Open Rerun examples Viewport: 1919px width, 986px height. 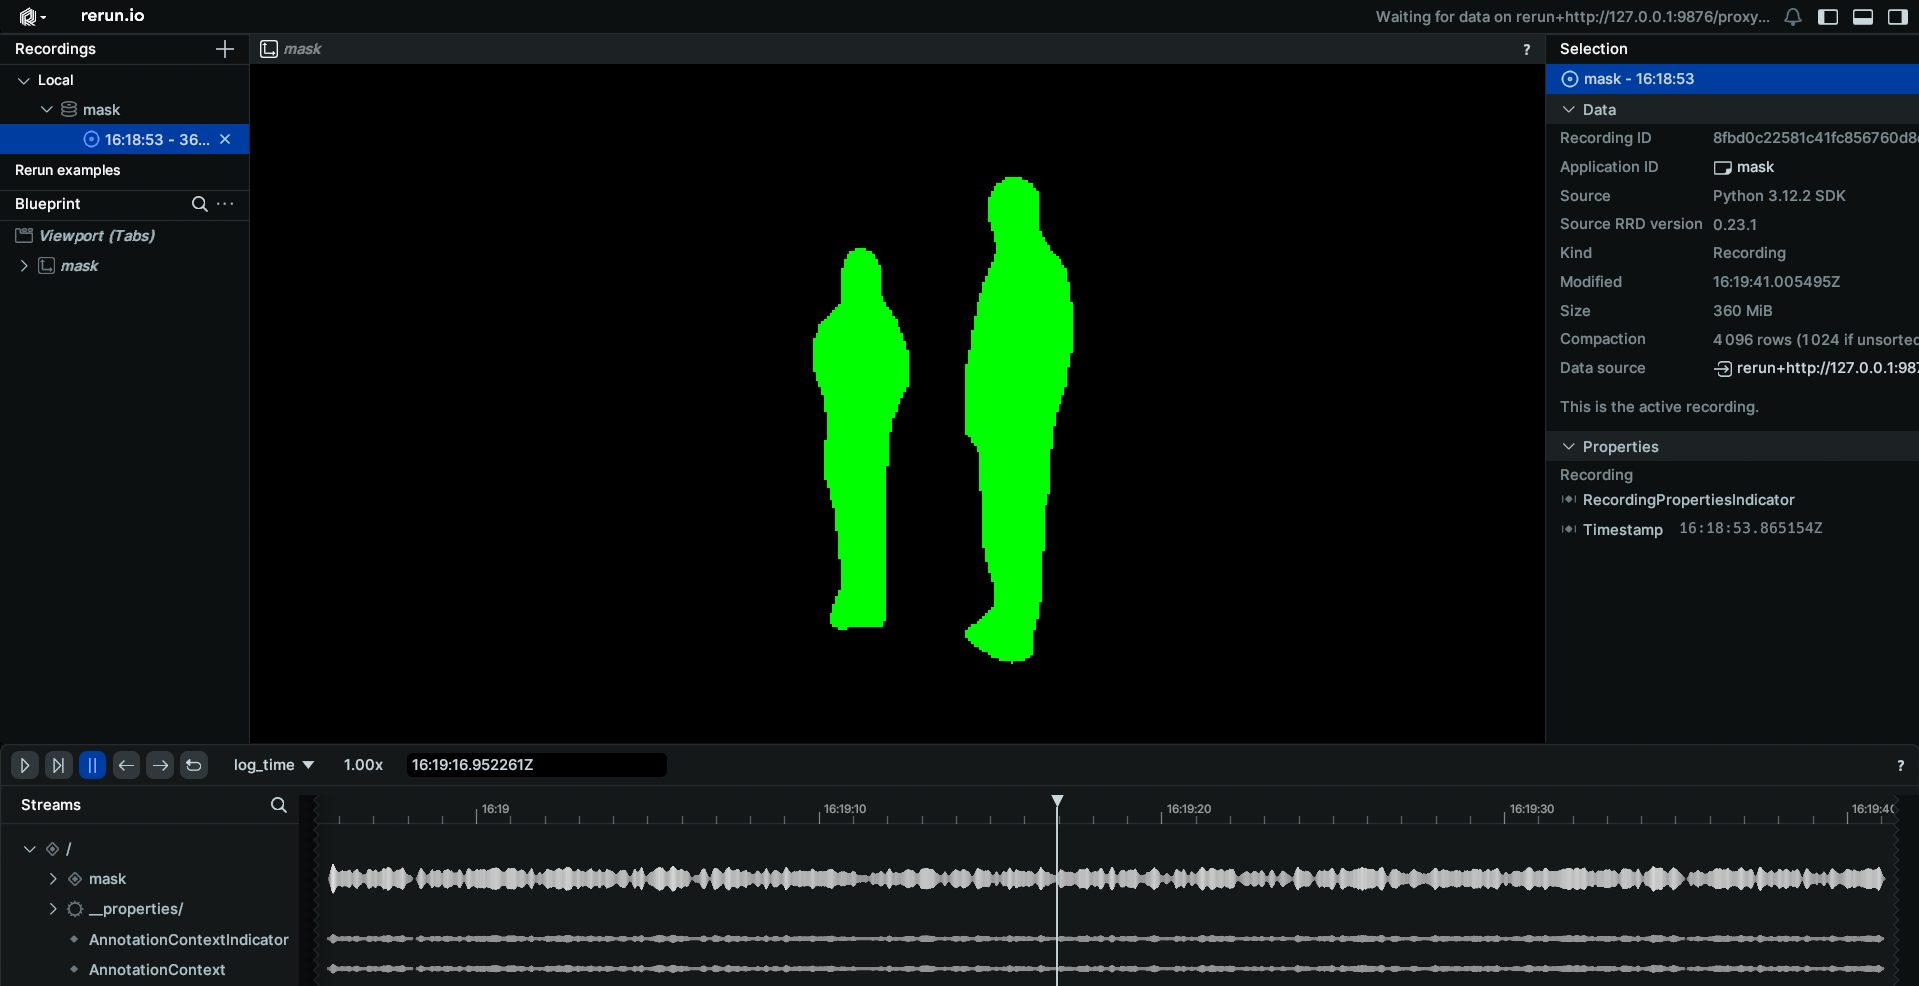pyautogui.click(x=68, y=170)
